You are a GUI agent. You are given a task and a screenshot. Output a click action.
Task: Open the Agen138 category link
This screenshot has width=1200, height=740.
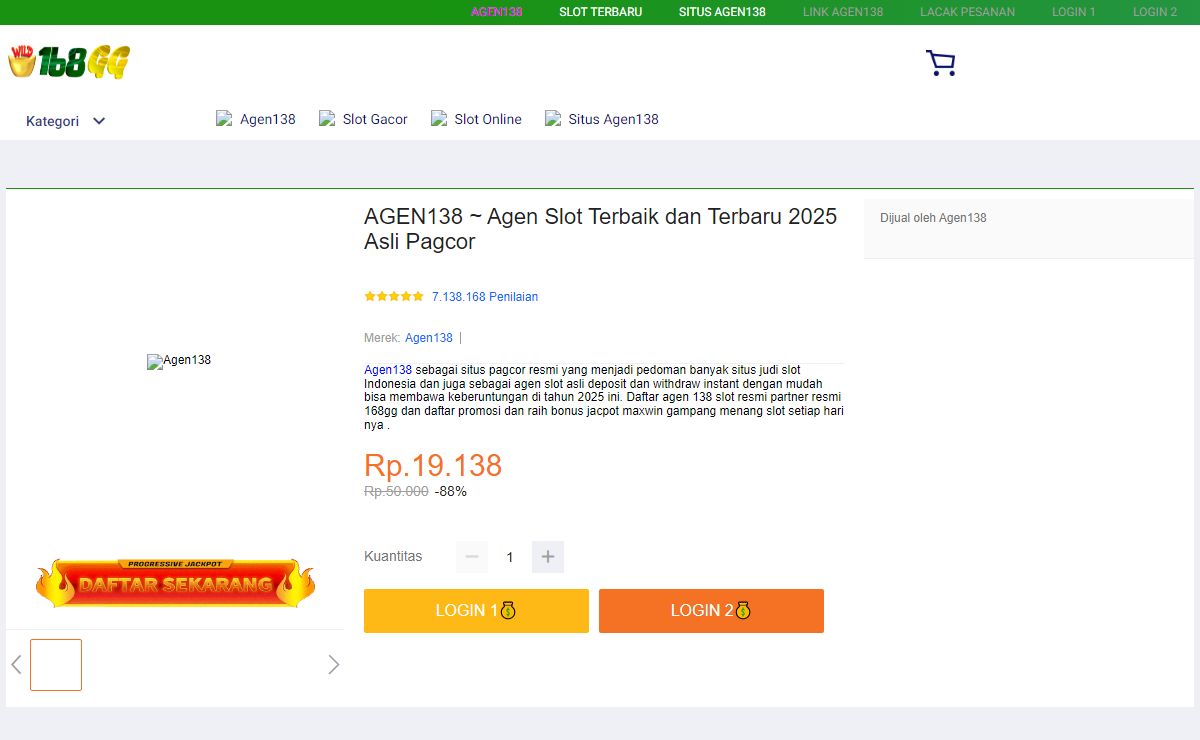256,119
